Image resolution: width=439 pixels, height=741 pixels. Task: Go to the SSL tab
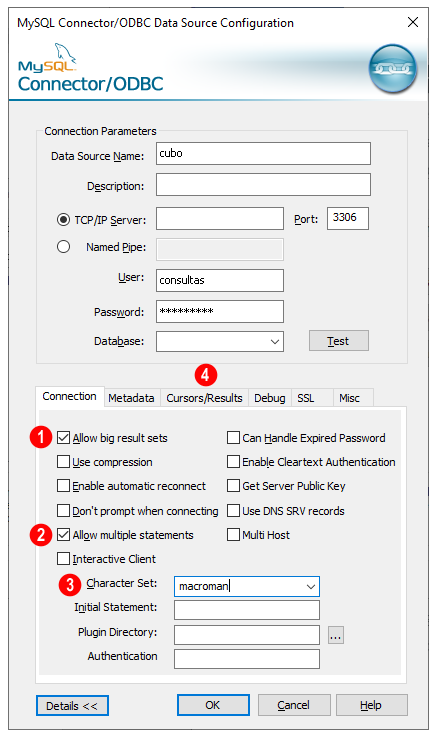pos(306,398)
